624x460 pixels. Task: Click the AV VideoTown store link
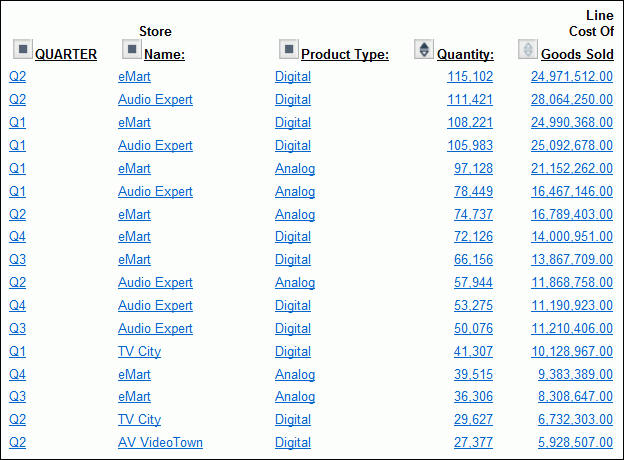click(160, 443)
